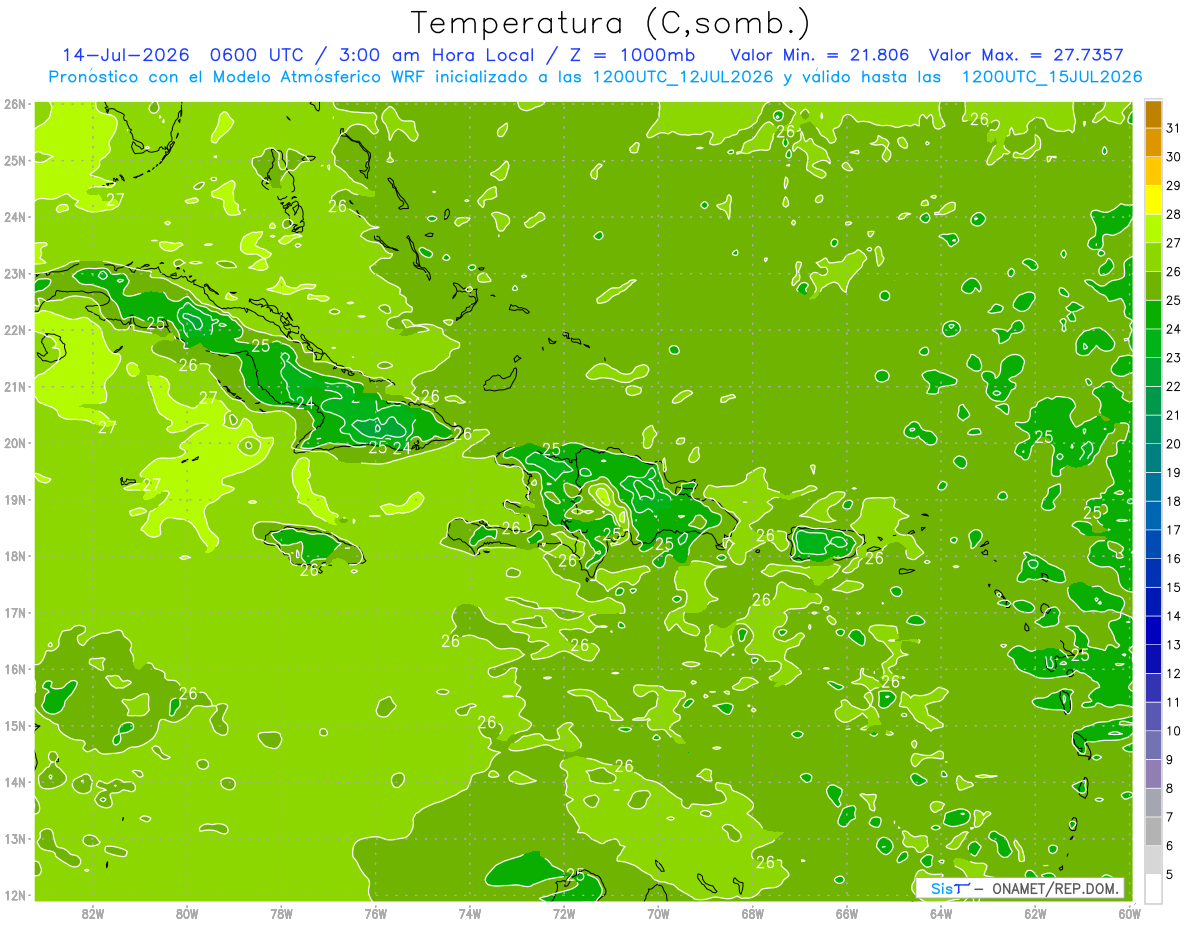
Task: Click the '68W' longitude axis label
Action: coord(752,913)
